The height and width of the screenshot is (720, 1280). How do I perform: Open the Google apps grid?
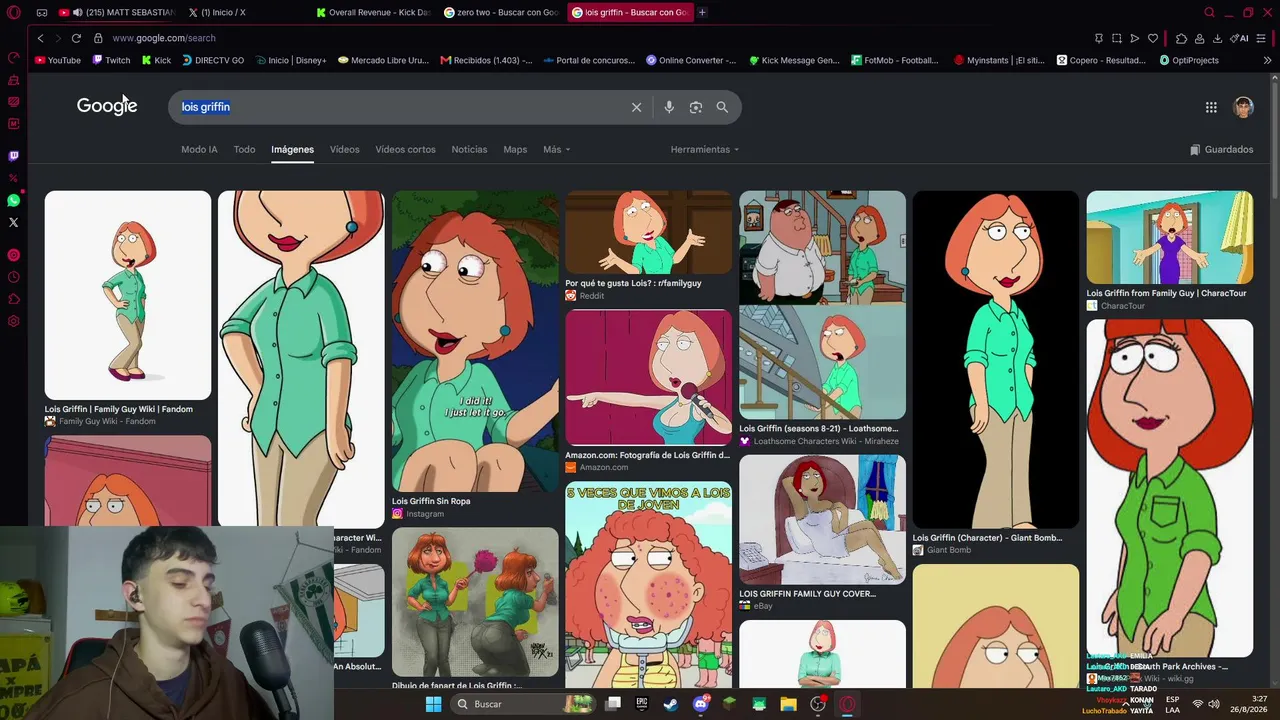1211,107
